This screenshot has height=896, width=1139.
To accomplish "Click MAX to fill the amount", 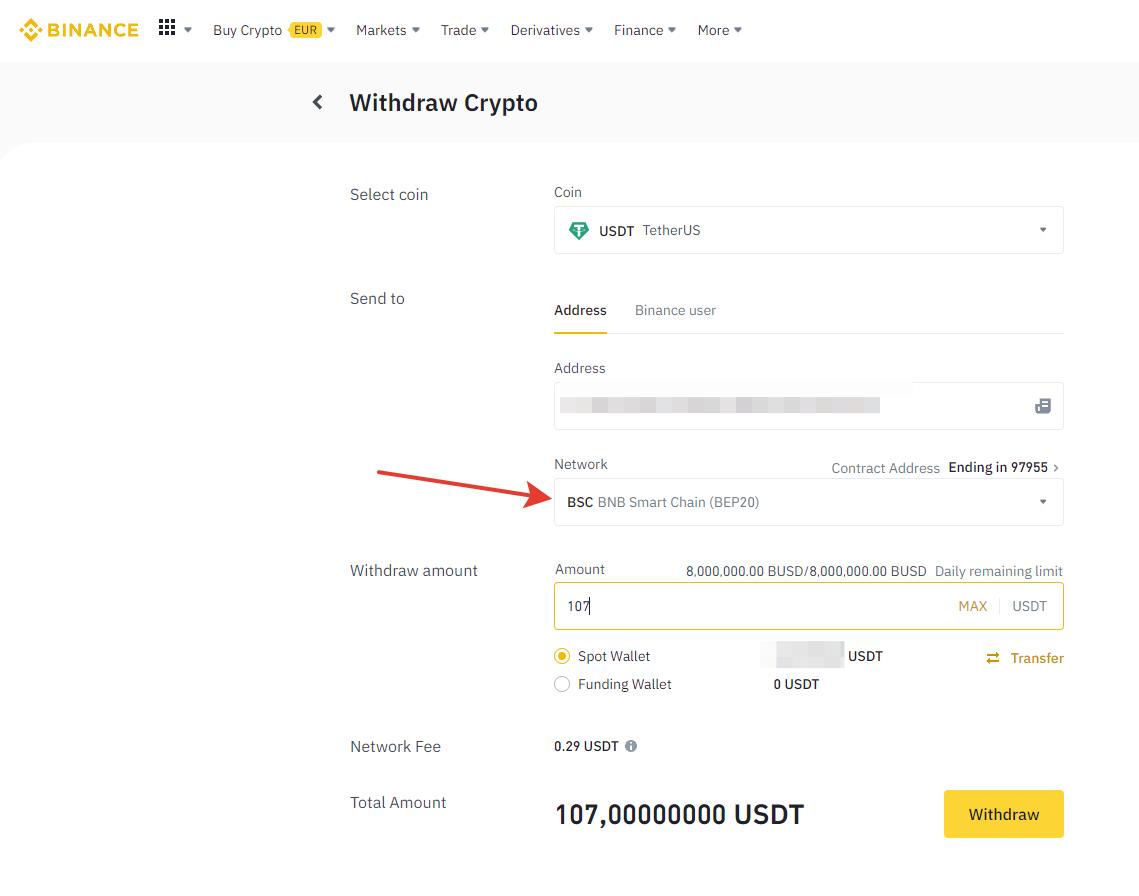I will point(972,606).
